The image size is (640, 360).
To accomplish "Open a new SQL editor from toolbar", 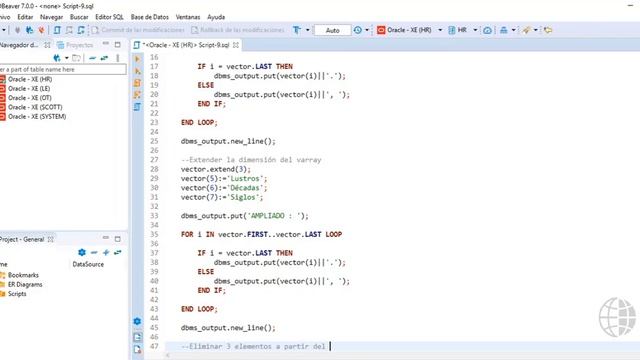I will [x=57, y=30].
